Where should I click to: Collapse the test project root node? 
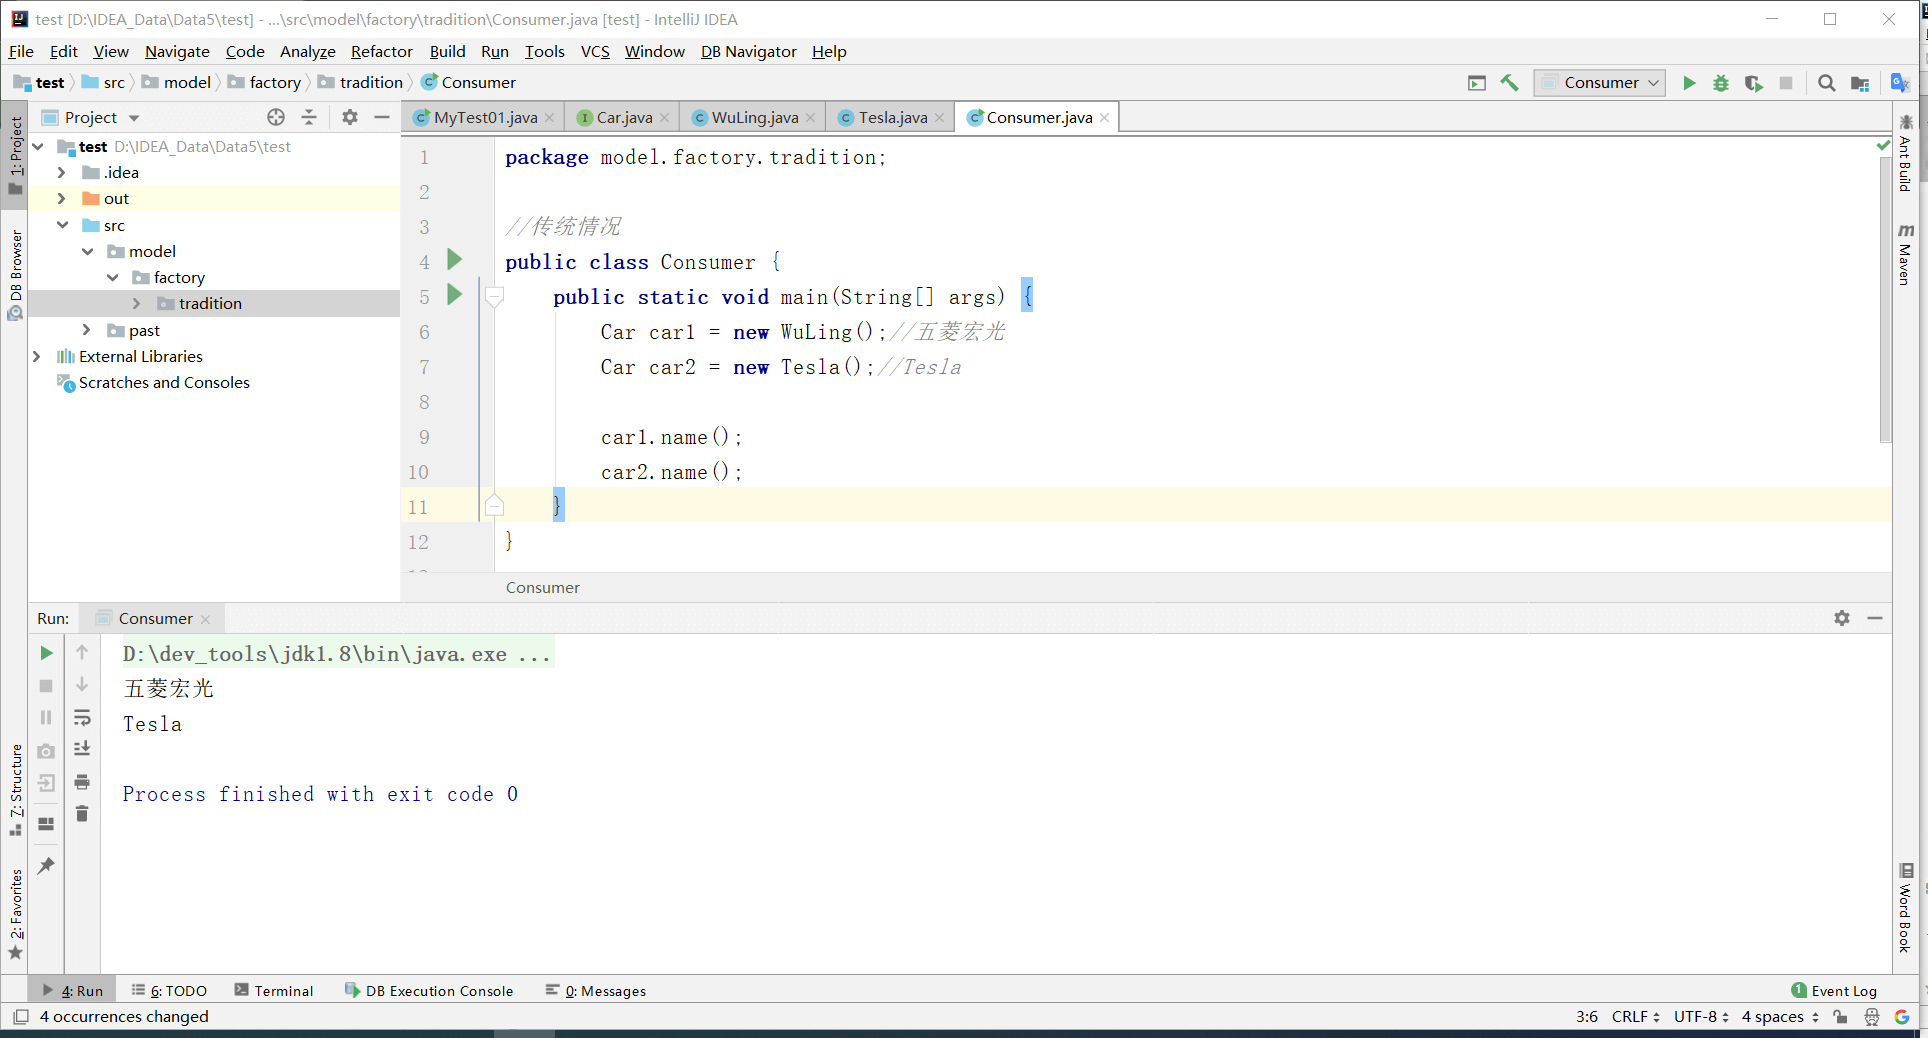click(38, 147)
